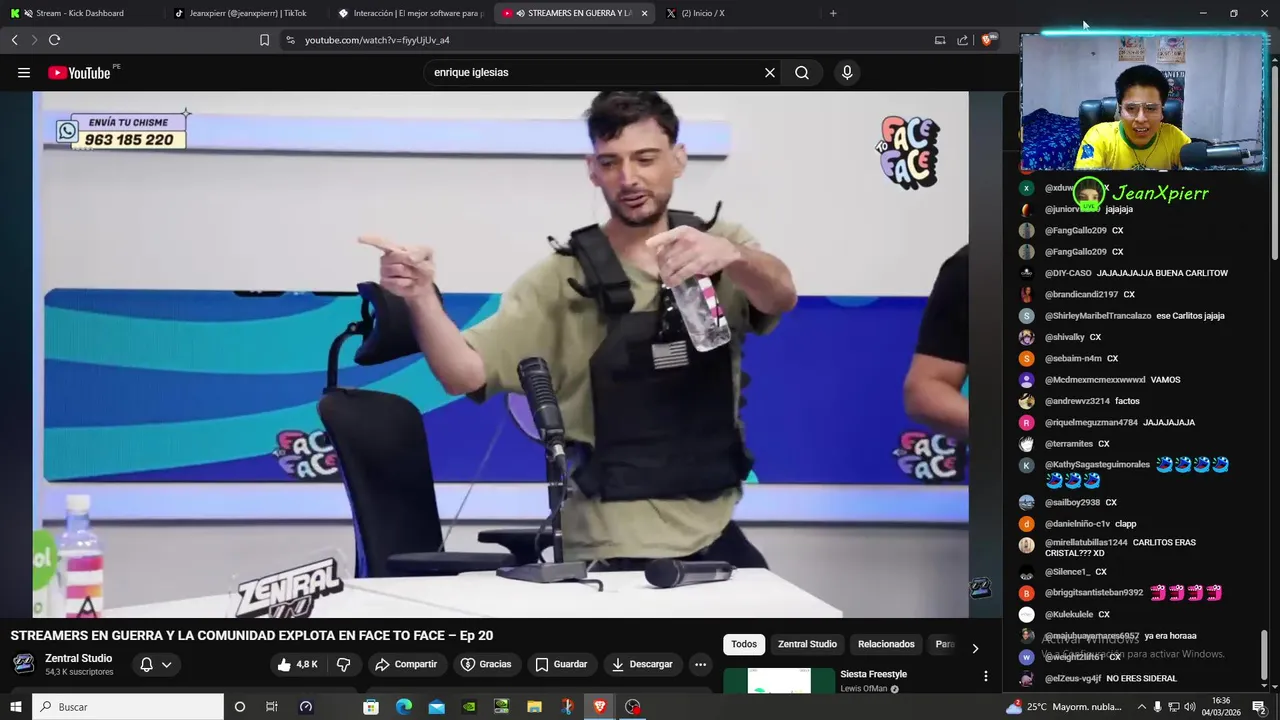Open Cortana circle on taskbar
Image resolution: width=1280 pixels, height=720 pixels.
(239, 707)
